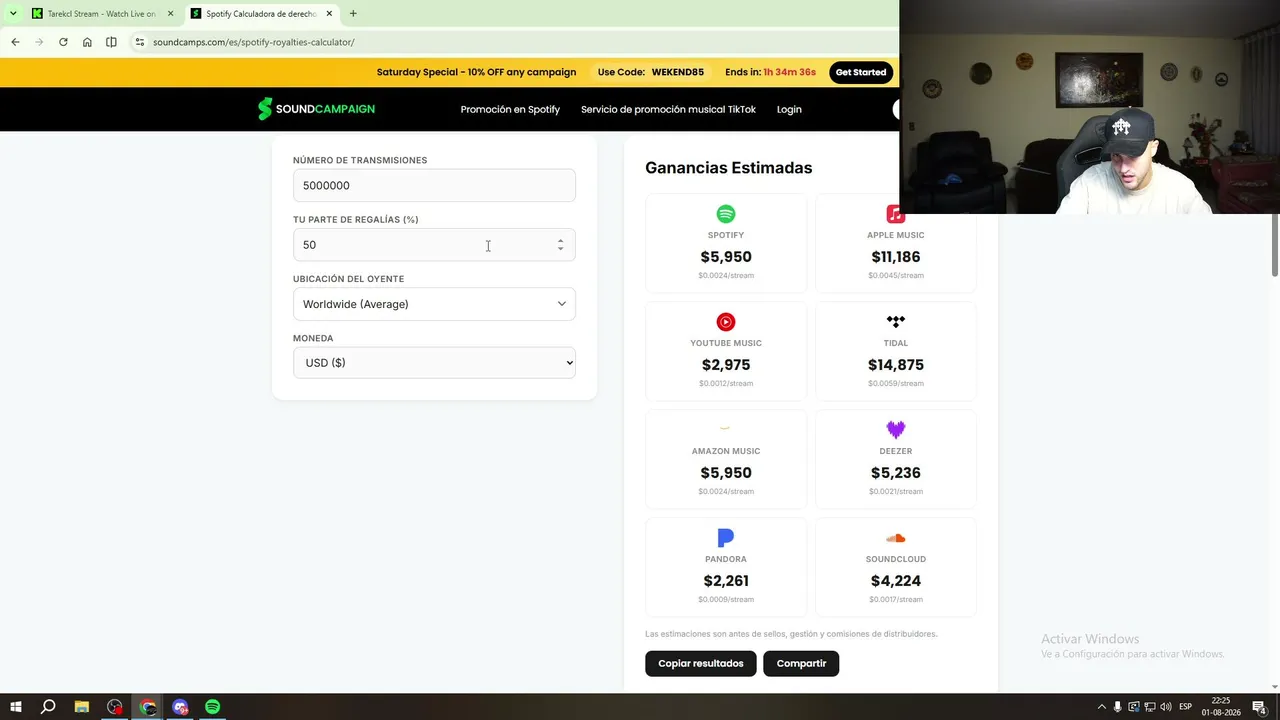The image size is (1280, 720).
Task: Click the microphone icon in system tray
Action: click(1118, 707)
